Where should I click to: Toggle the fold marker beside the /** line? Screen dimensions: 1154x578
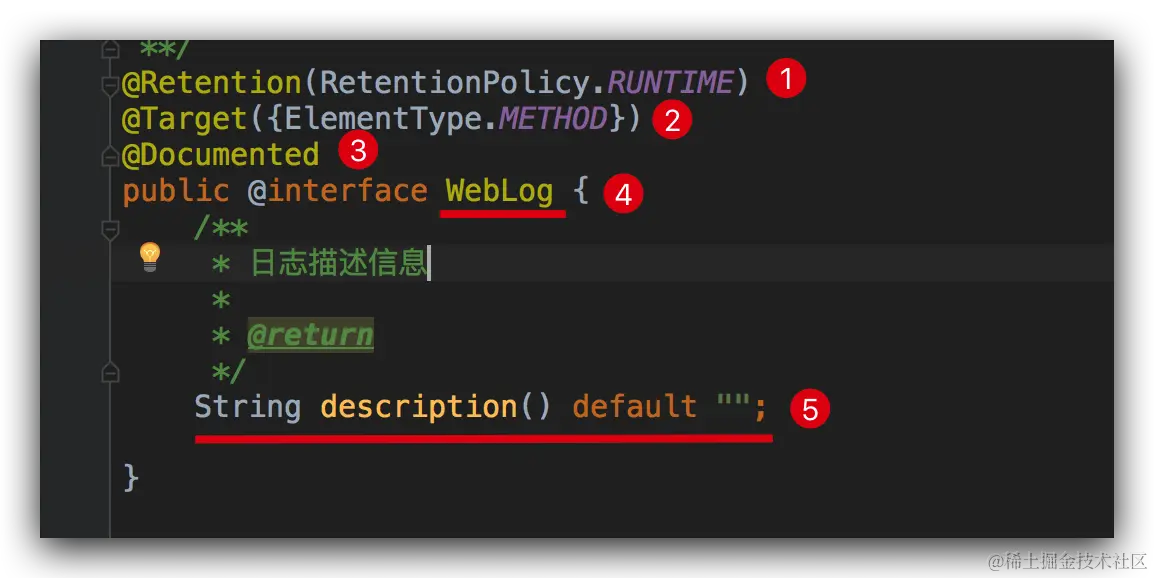tap(110, 230)
